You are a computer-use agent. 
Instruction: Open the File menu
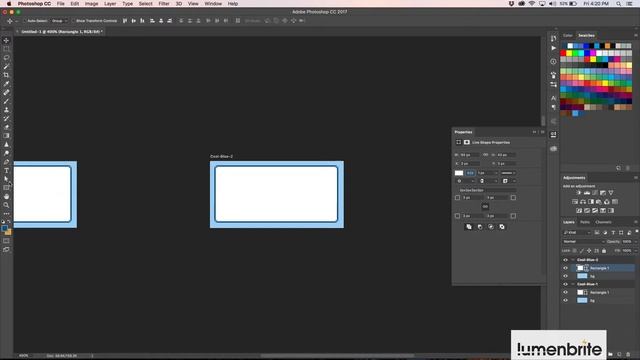tap(60, 4)
